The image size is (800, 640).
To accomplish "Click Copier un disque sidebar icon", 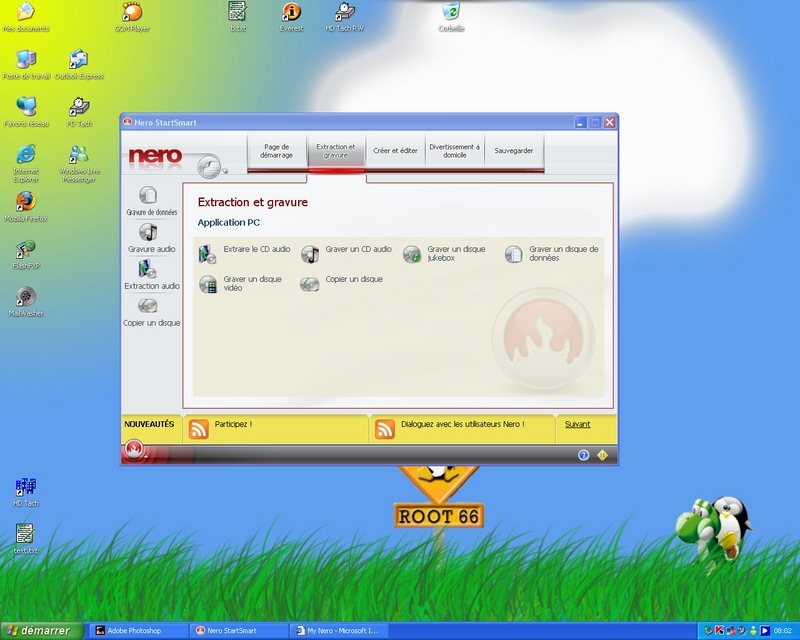I will click(148, 306).
